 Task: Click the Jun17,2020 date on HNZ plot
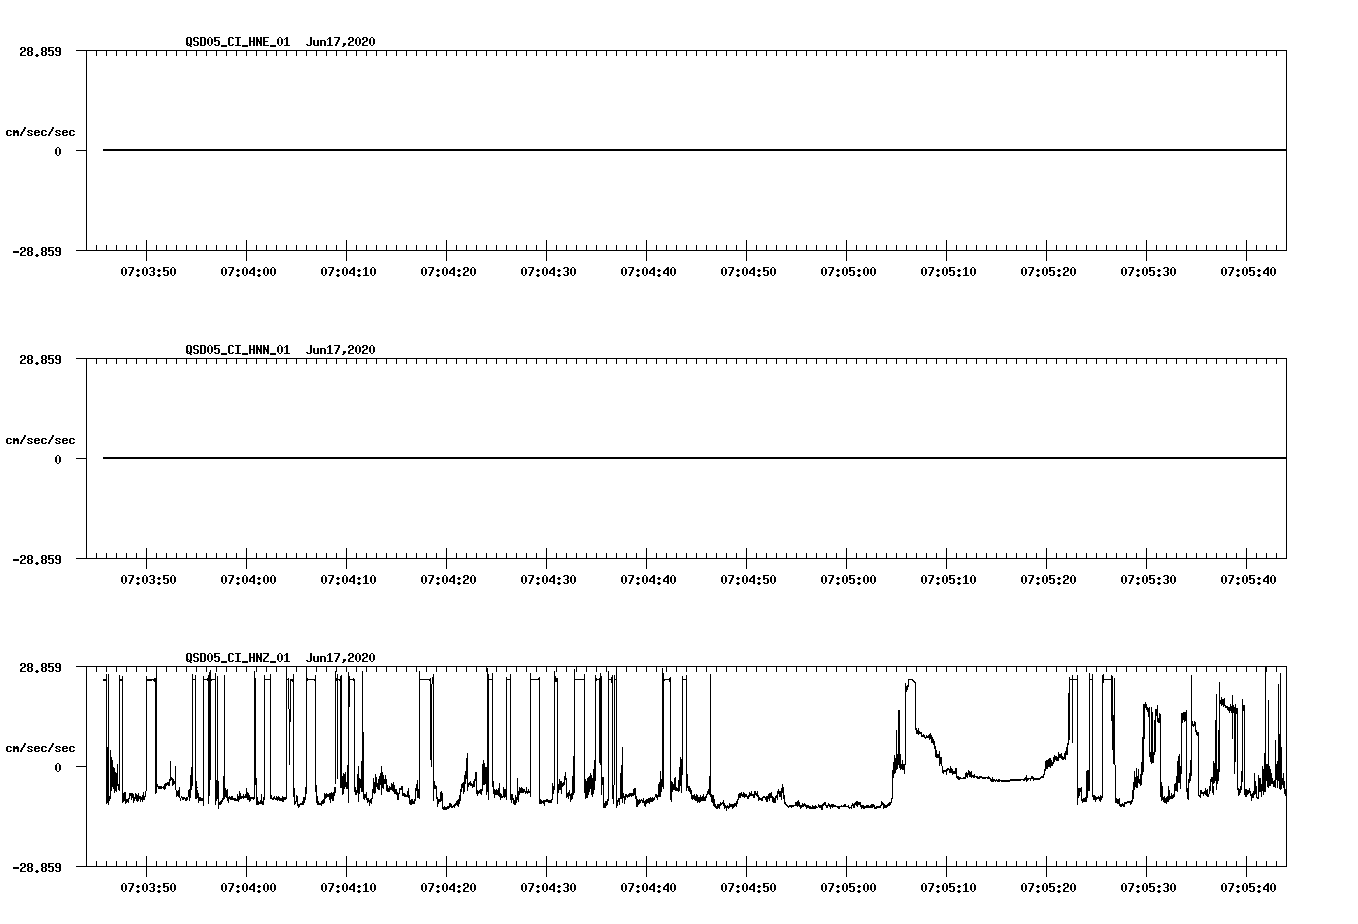pyautogui.click(x=341, y=658)
